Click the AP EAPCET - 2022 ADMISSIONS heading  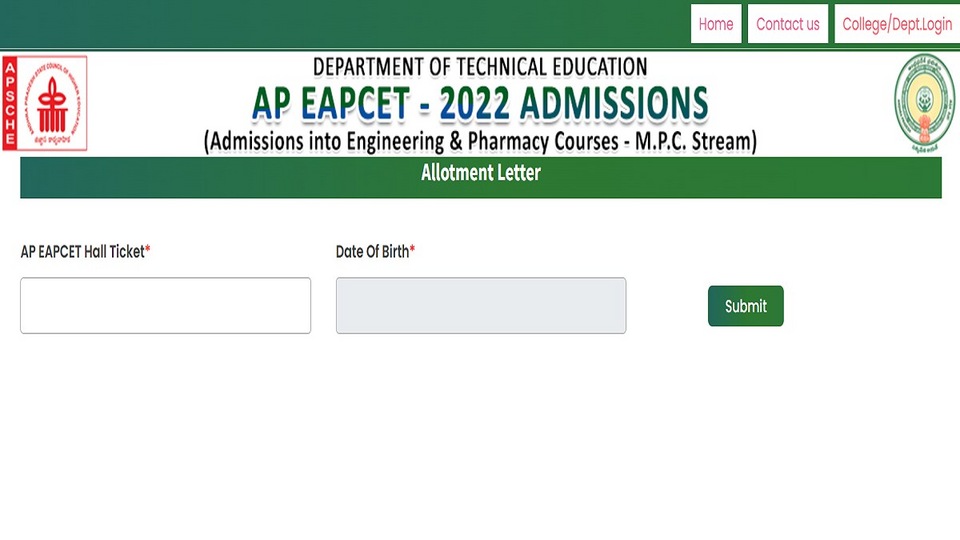(481, 103)
